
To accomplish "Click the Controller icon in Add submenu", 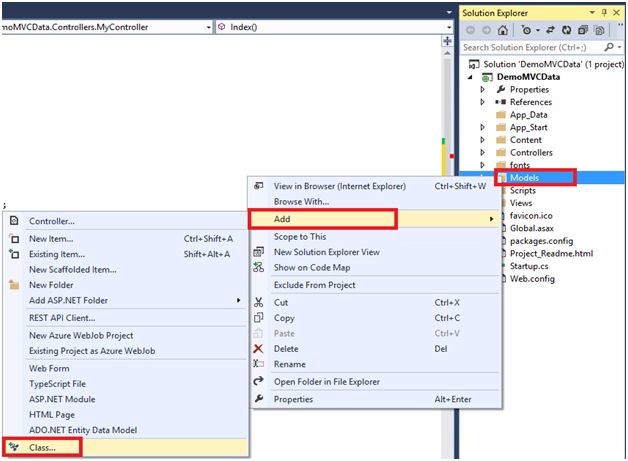I will pyautogui.click(x=14, y=221).
